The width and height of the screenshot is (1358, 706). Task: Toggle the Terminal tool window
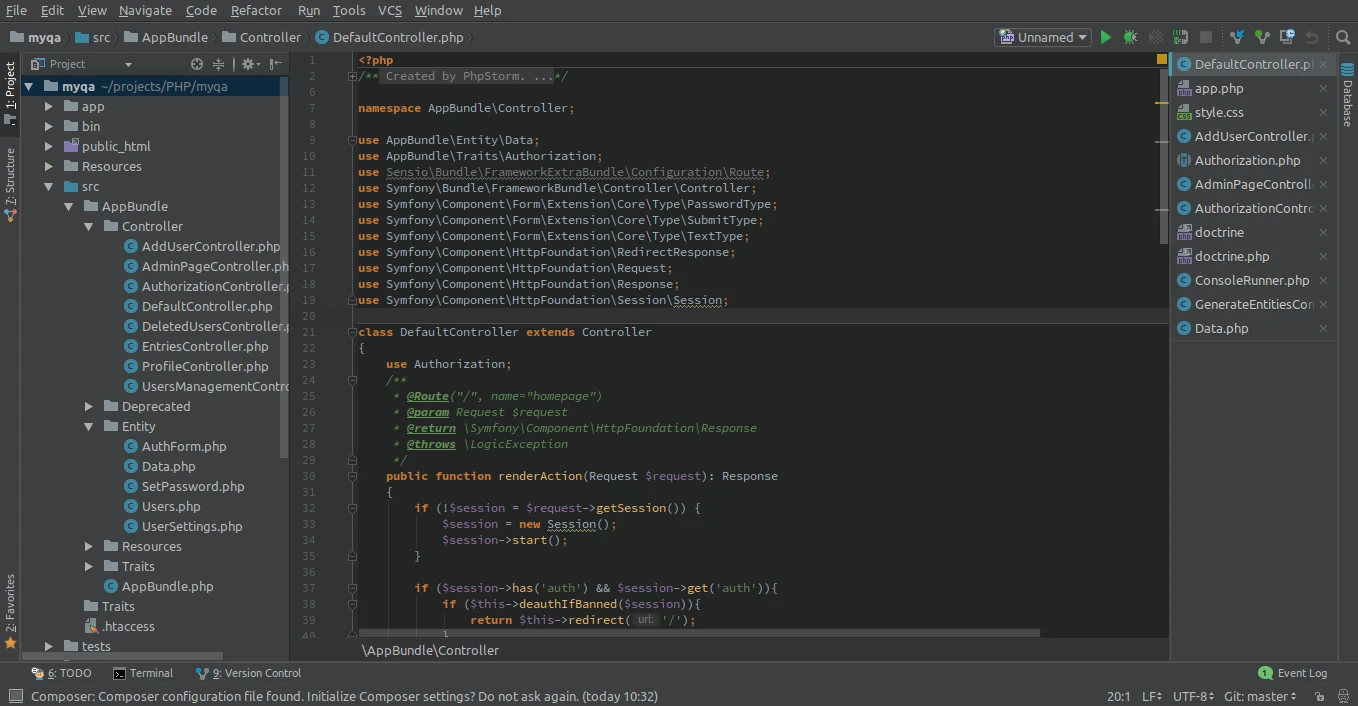tap(143, 672)
